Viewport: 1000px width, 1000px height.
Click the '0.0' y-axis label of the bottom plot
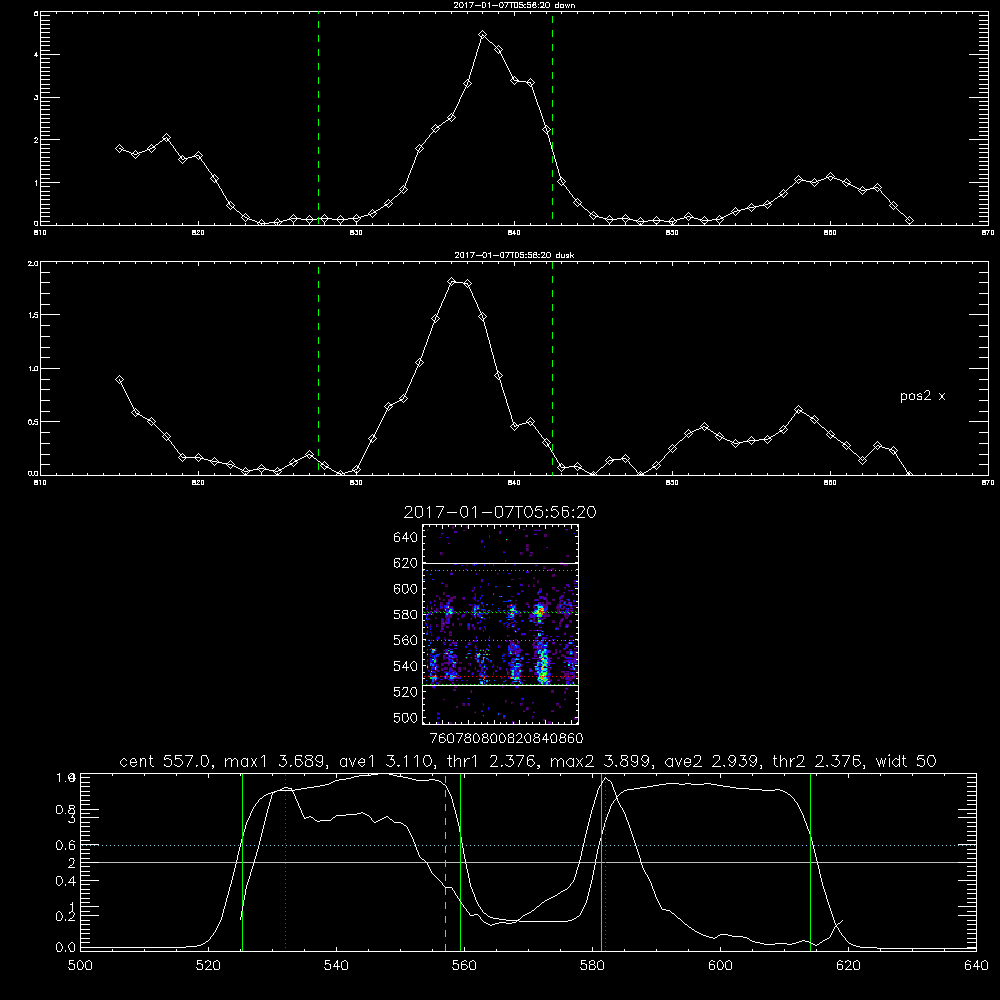pyautogui.click(x=65, y=948)
